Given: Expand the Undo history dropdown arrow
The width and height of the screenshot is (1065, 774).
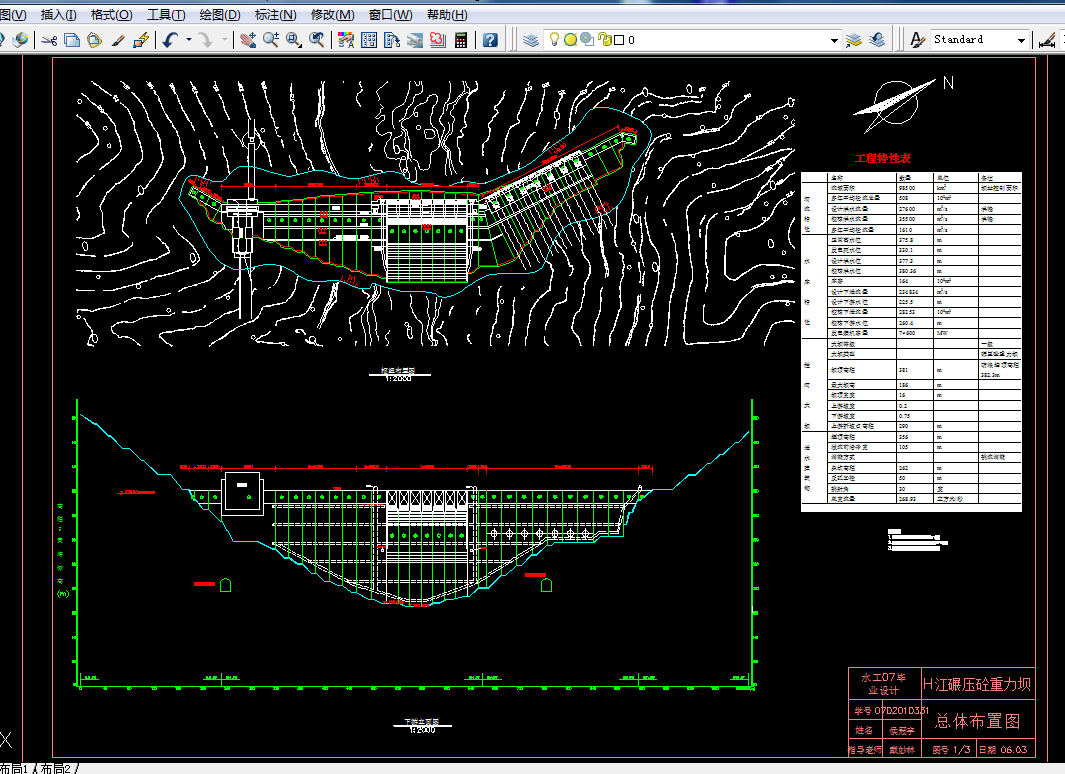Looking at the screenshot, I should (189, 40).
